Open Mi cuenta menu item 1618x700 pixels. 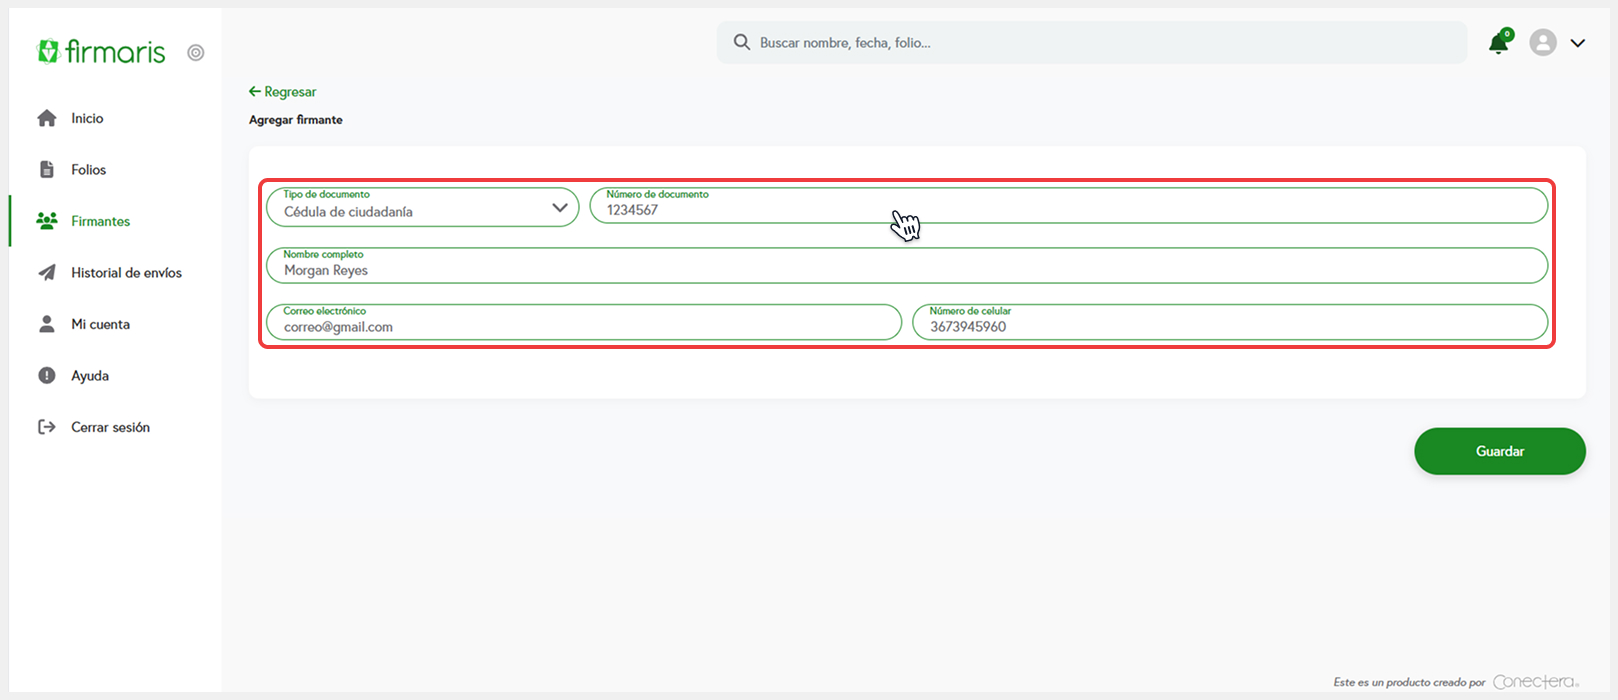(100, 324)
